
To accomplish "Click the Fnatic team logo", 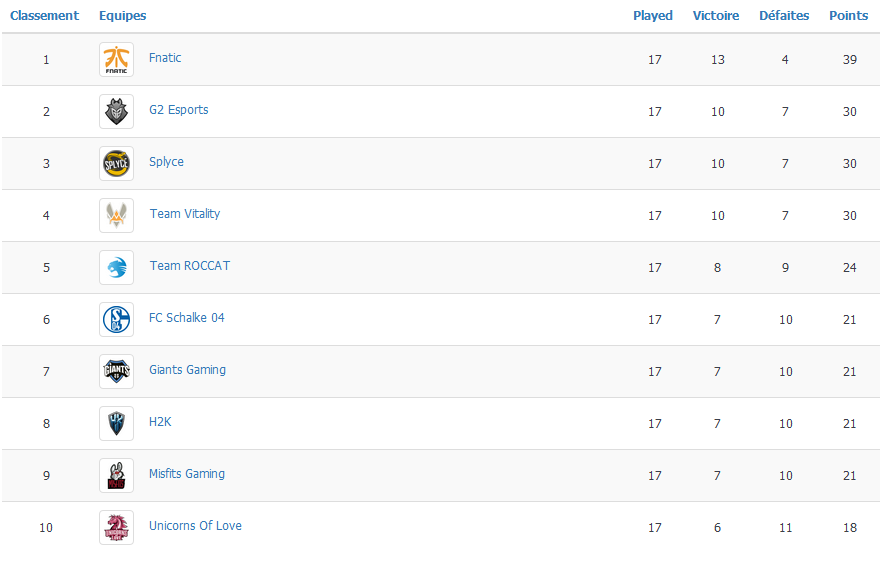I will pos(116,59).
